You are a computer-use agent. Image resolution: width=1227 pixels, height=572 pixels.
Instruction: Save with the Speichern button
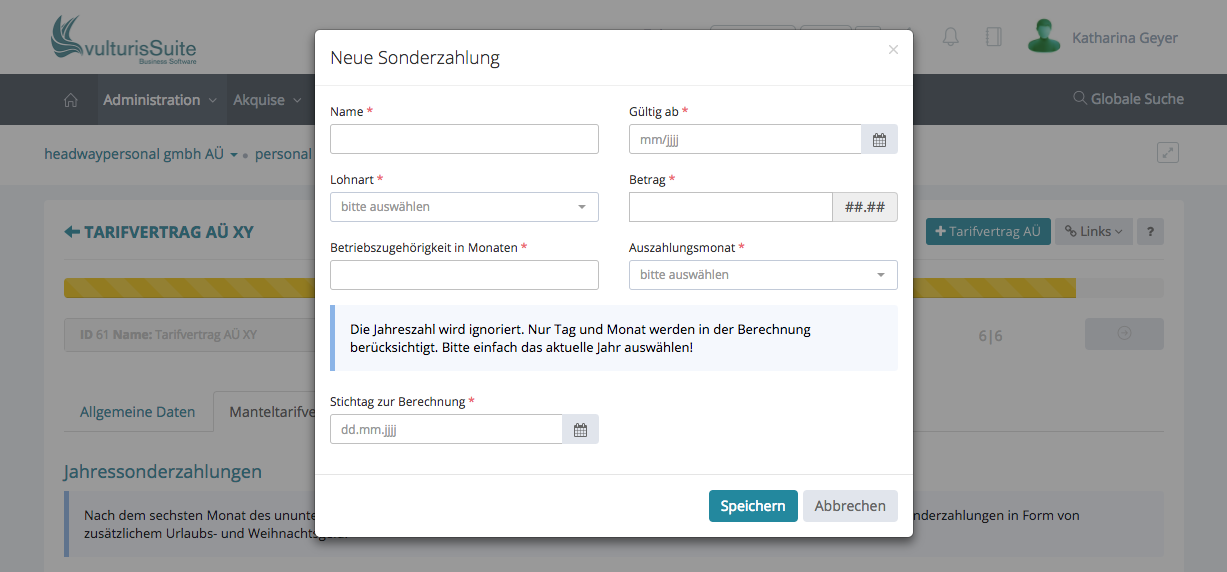(x=753, y=506)
